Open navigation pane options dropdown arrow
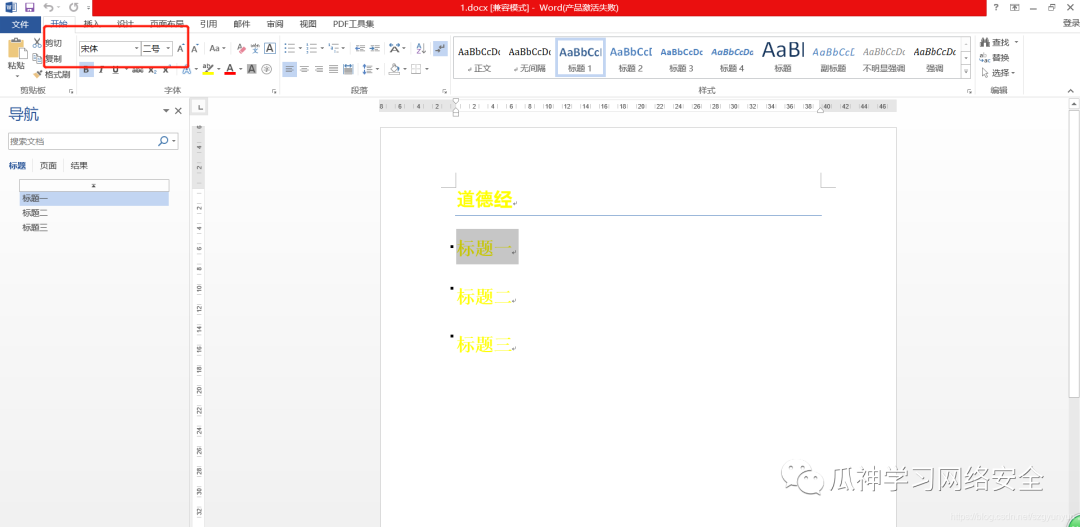Screen dimensions: 1080x527 point(166,111)
